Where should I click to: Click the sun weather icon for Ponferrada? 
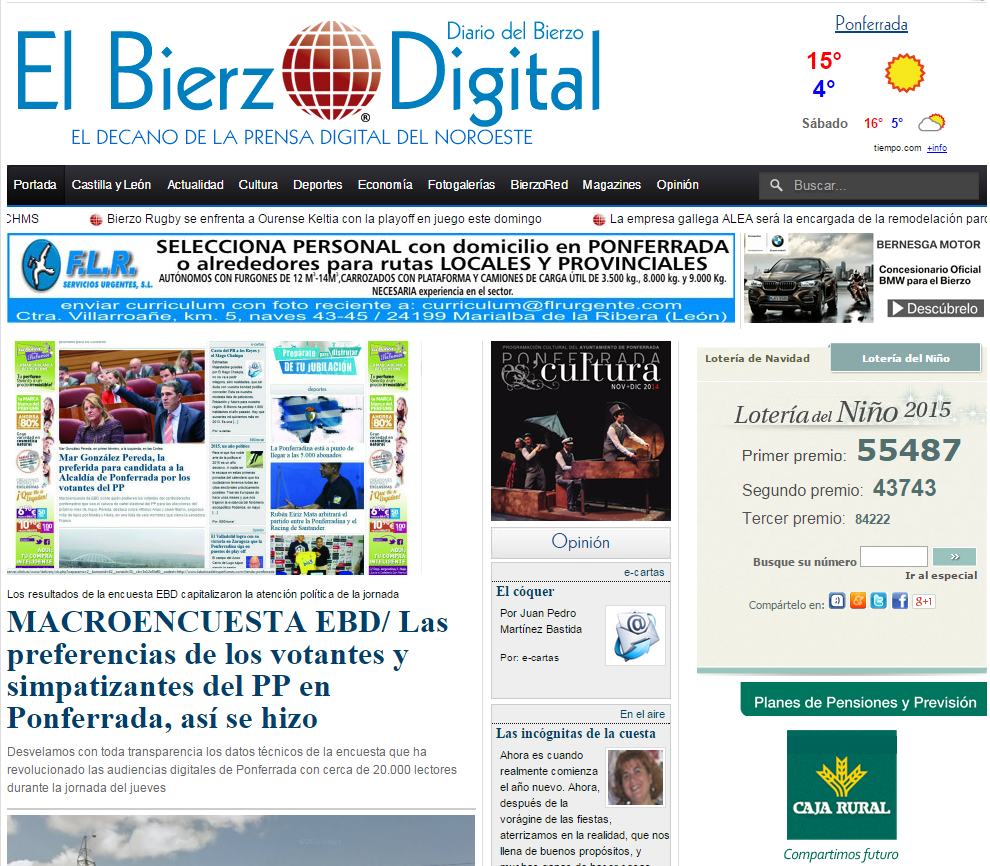[x=904, y=73]
